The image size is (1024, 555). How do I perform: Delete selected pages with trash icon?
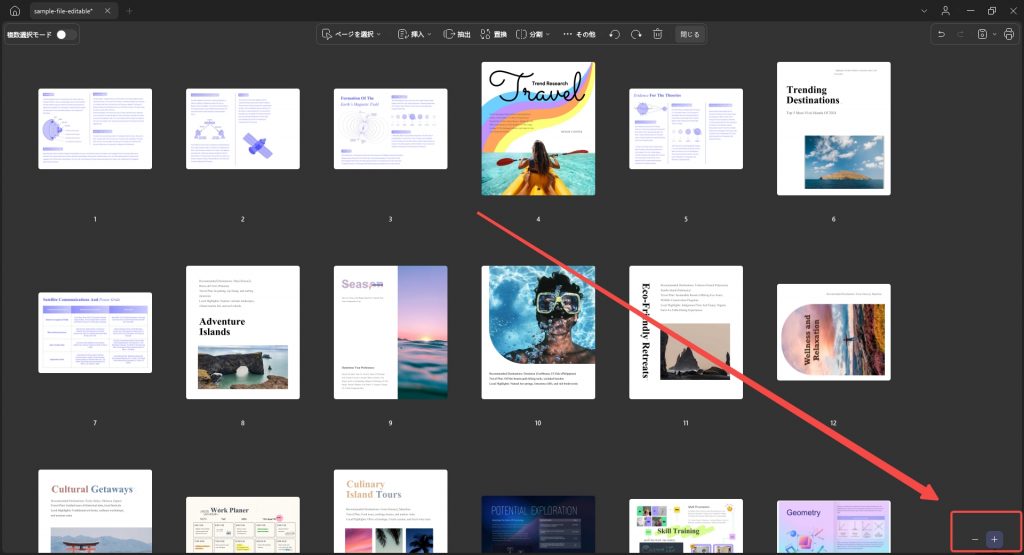(x=658, y=35)
